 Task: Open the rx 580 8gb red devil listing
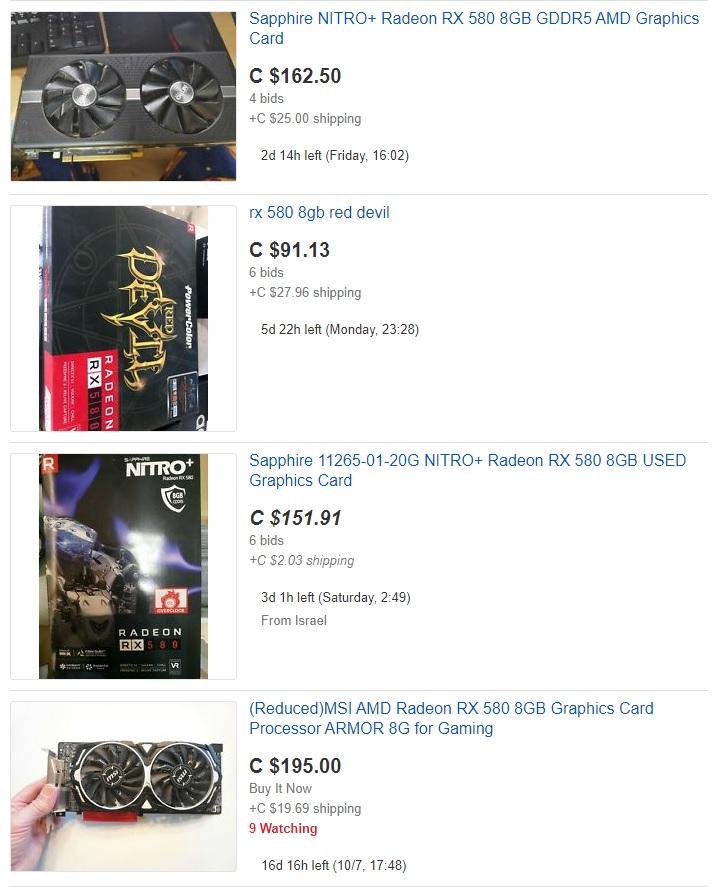pos(319,213)
